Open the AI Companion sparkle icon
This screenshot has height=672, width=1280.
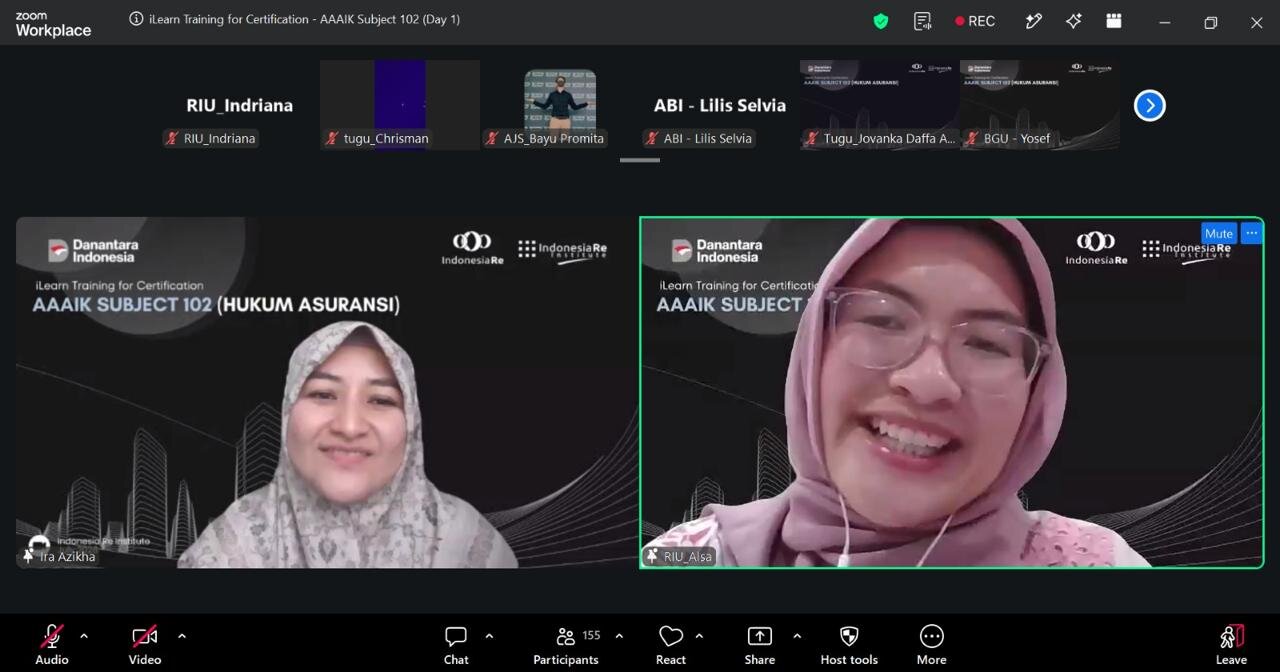1074,21
